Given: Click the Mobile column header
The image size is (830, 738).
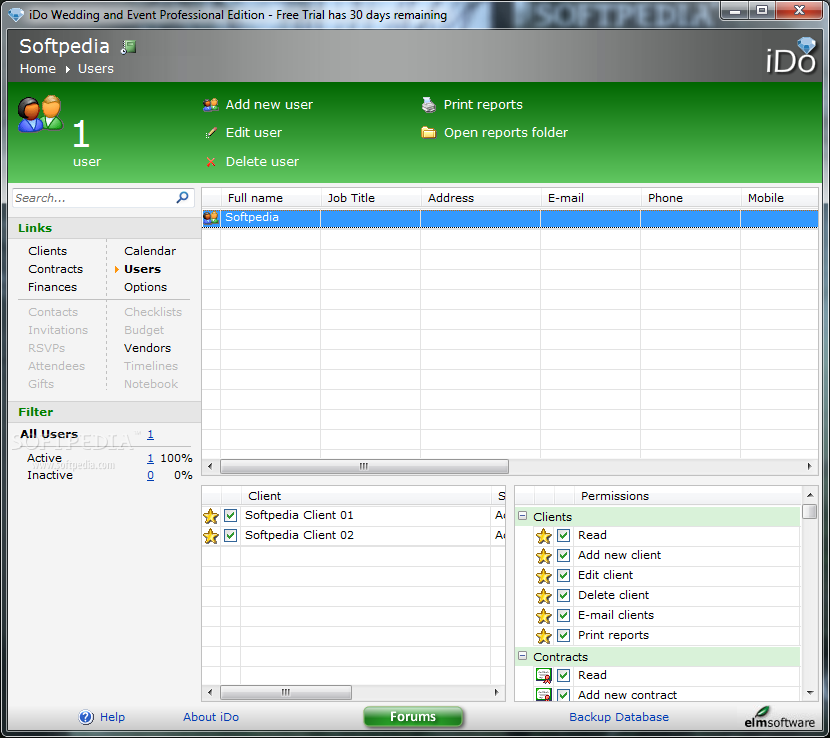Looking at the screenshot, I should (779, 198).
